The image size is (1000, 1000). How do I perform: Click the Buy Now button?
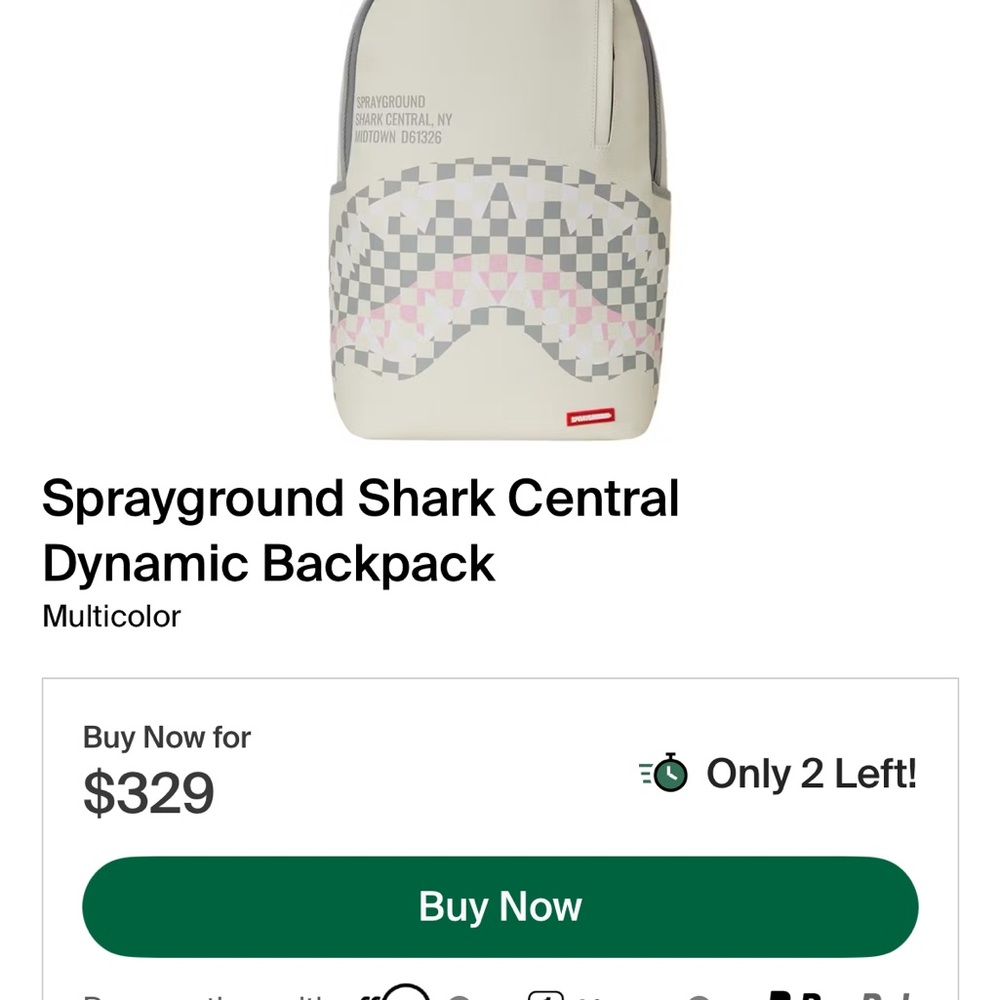(x=500, y=906)
